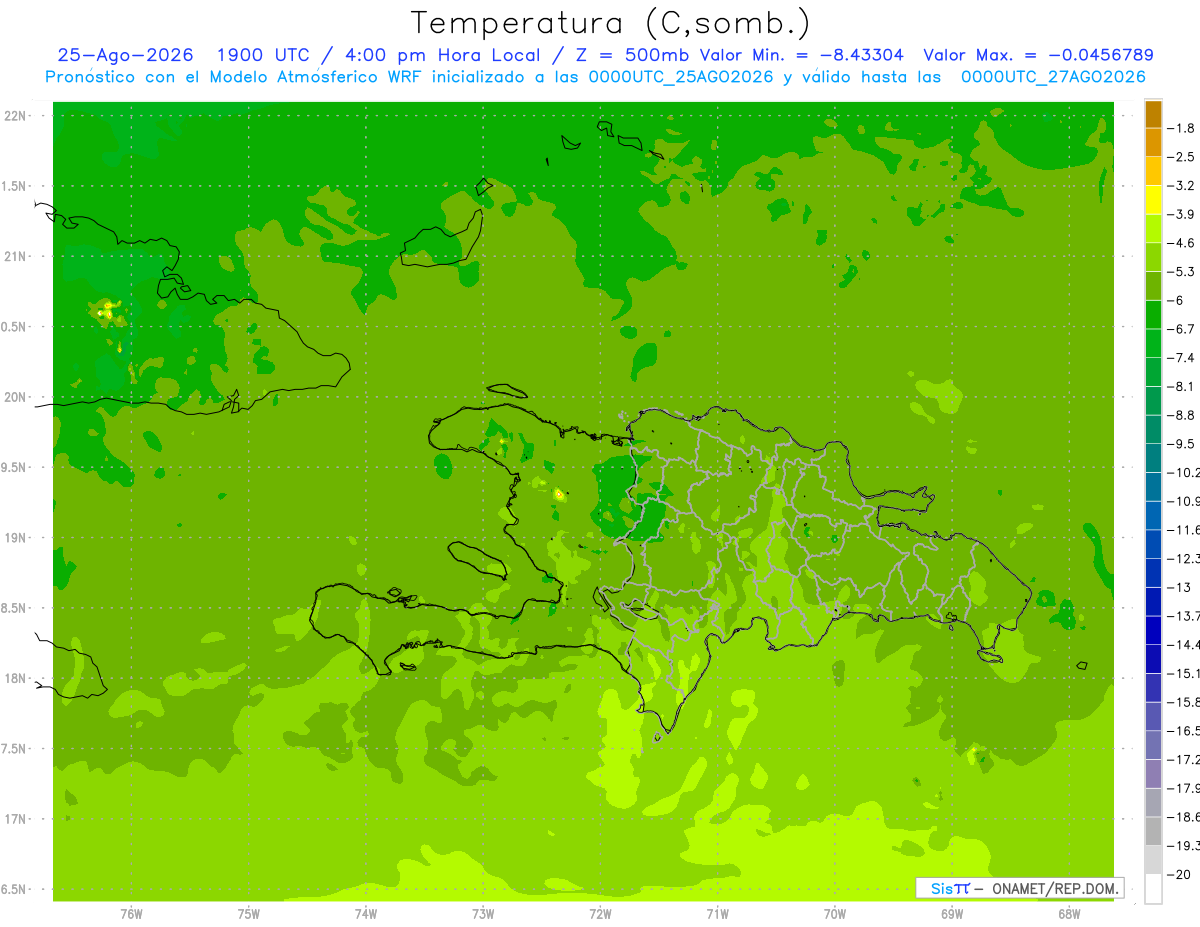Click the -8.8 colorbar label
Screen dimensions: 1200x927
[1181, 415]
